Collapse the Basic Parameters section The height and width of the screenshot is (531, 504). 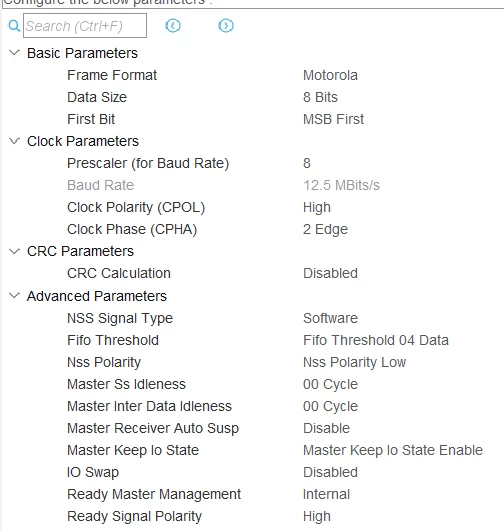tap(14, 53)
